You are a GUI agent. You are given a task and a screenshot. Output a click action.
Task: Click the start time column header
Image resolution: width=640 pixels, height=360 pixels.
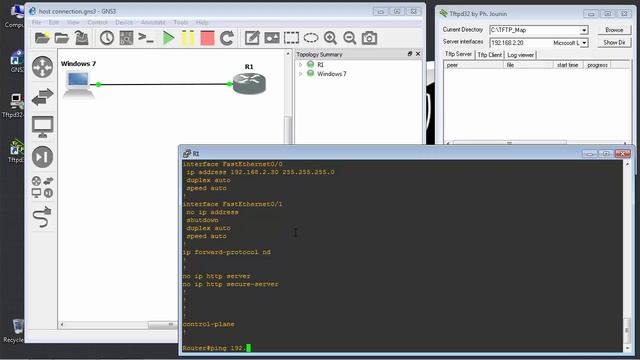pos(568,65)
